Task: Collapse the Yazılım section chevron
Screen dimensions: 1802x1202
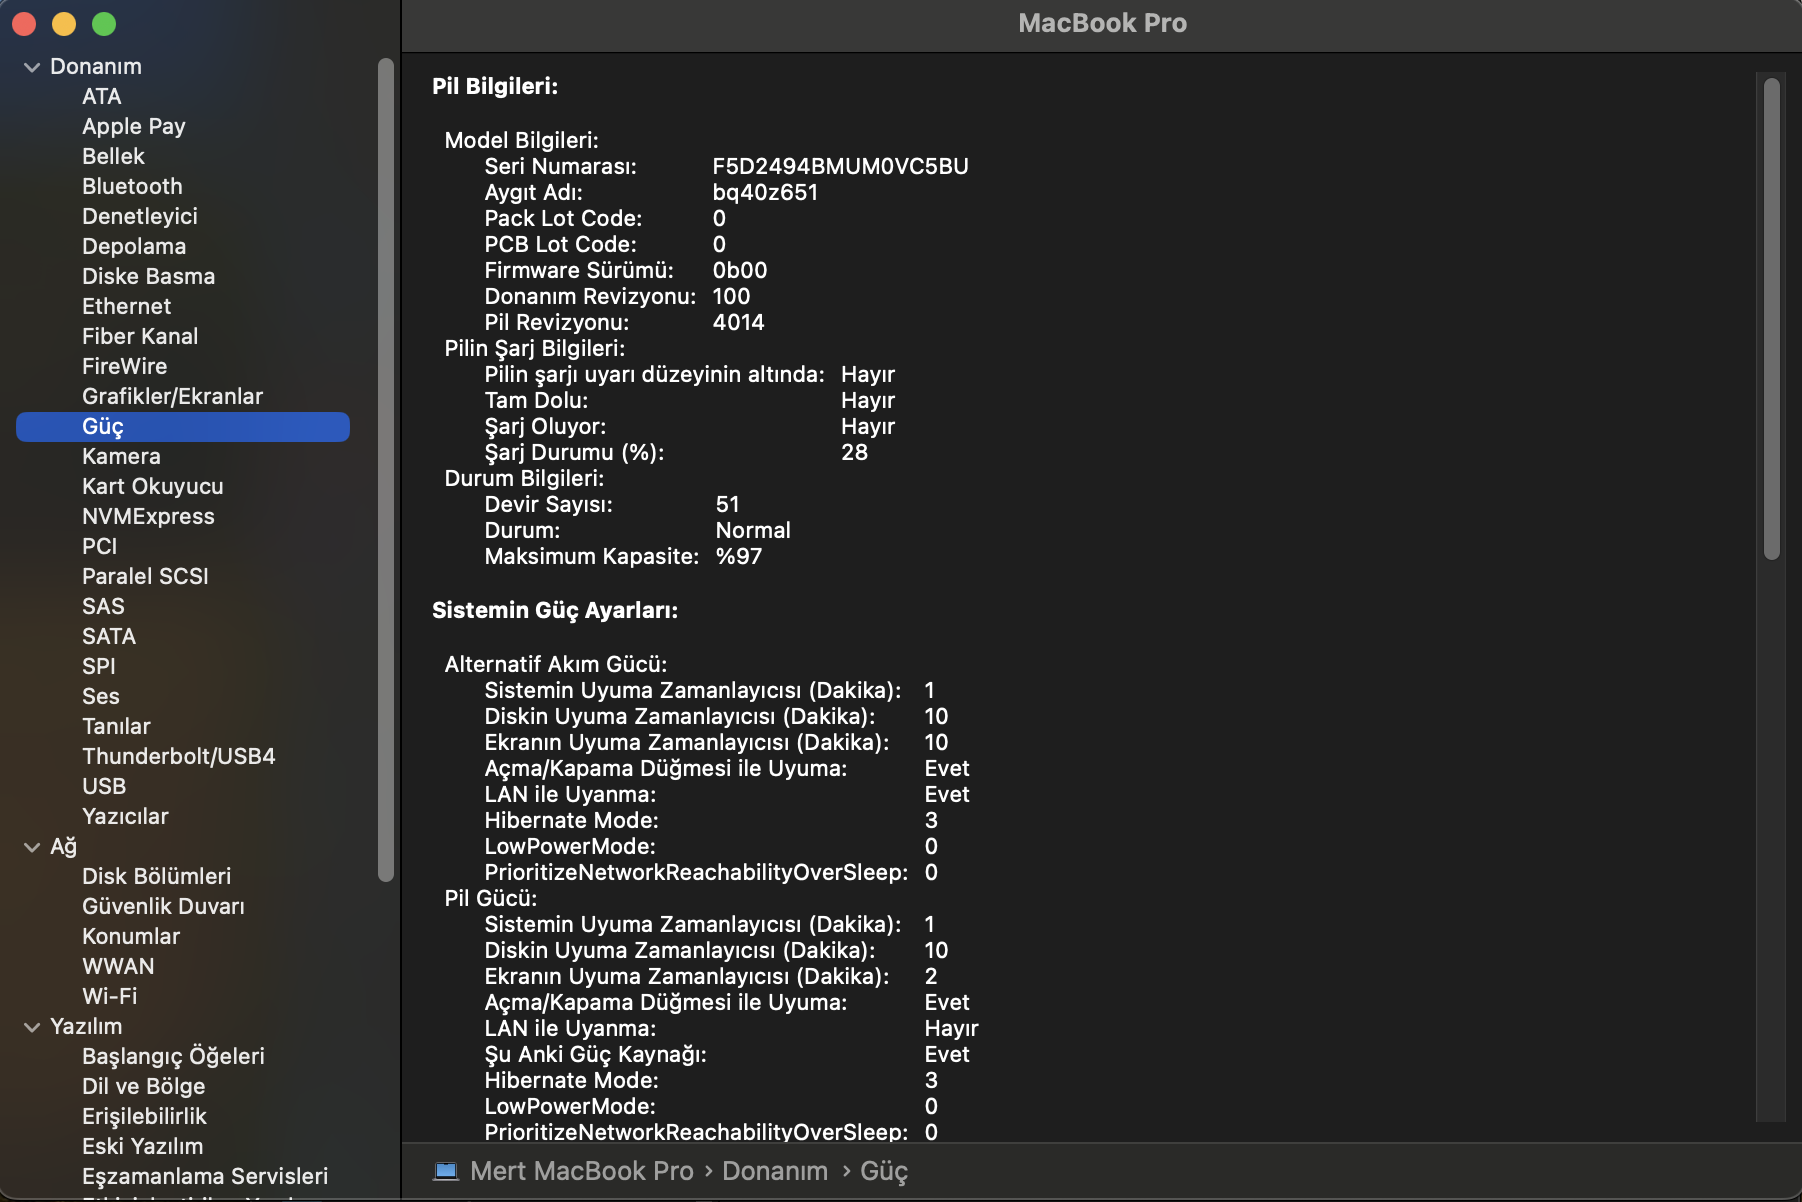Action: 32,1027
